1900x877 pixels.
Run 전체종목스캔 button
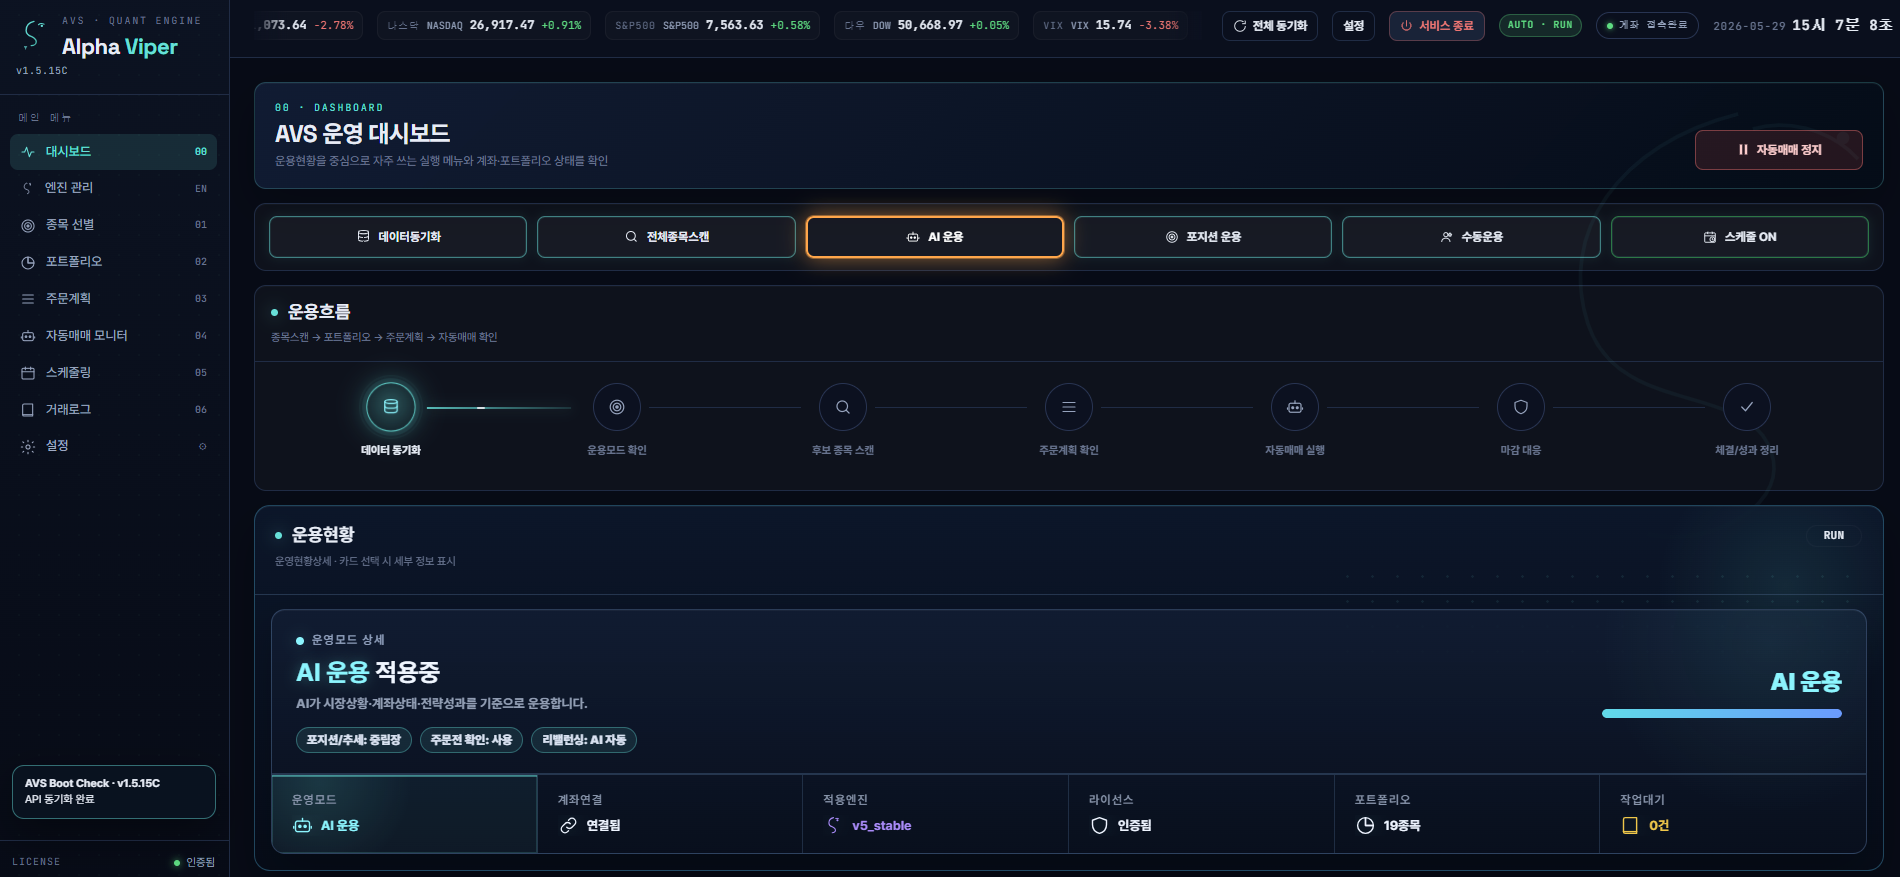click(x=666, y=237)
